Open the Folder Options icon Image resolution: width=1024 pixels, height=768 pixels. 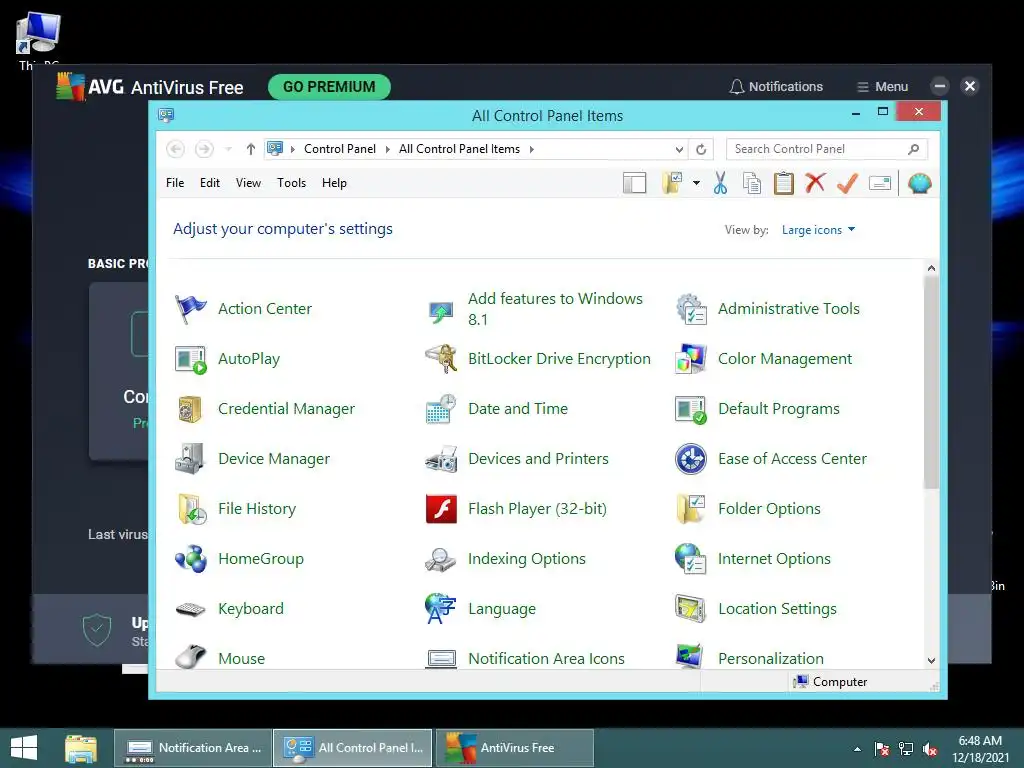691,509
